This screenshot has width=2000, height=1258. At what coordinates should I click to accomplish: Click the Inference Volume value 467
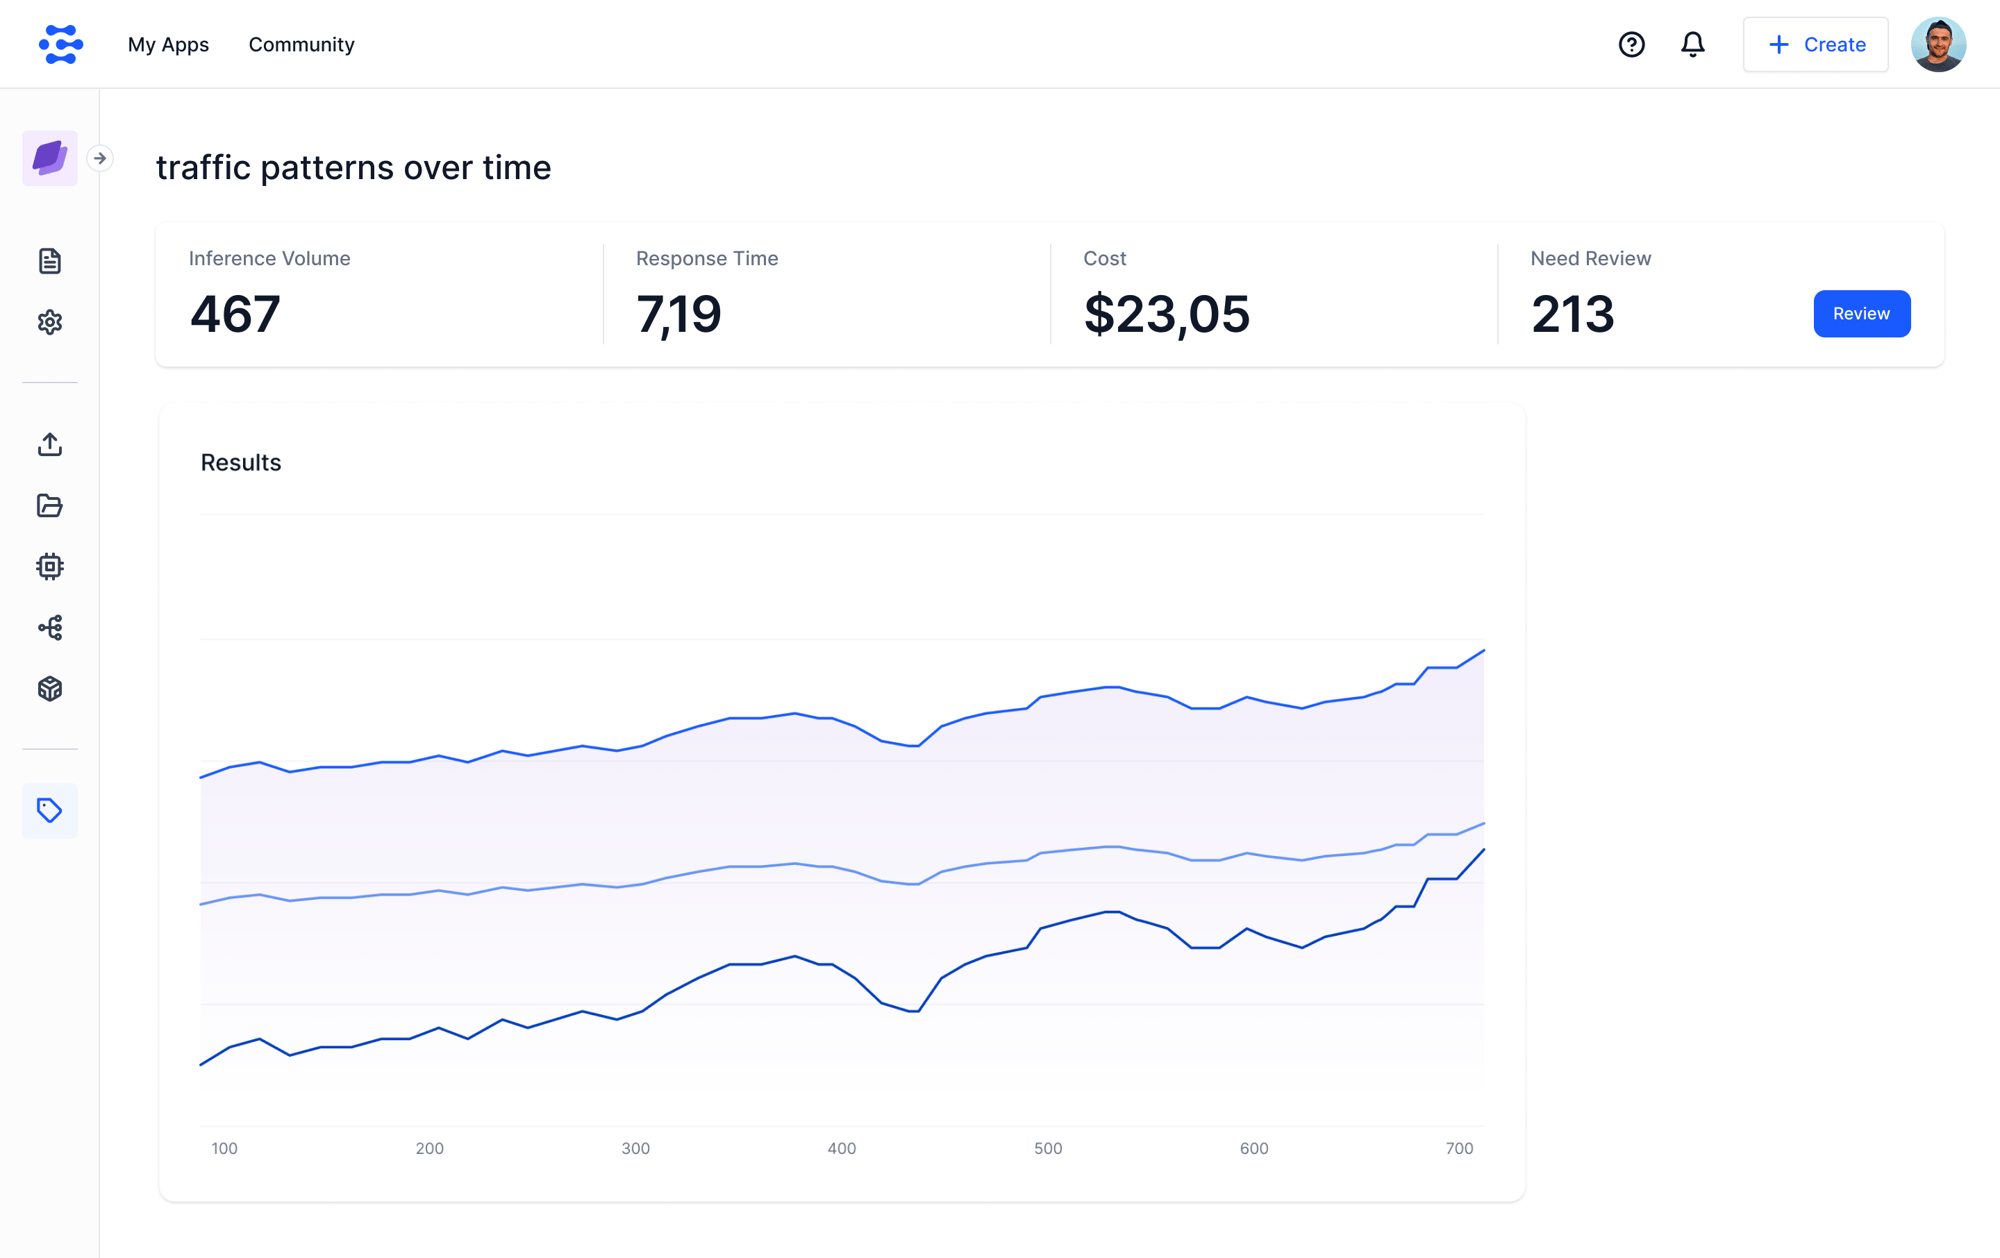click(x=235, y=314)
